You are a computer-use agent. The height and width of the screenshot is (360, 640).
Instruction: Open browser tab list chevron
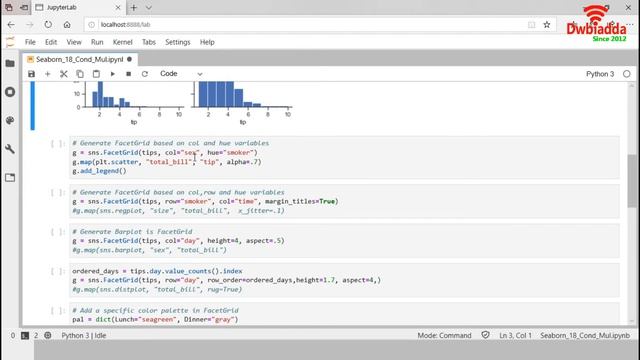click(x=149, y=7)
